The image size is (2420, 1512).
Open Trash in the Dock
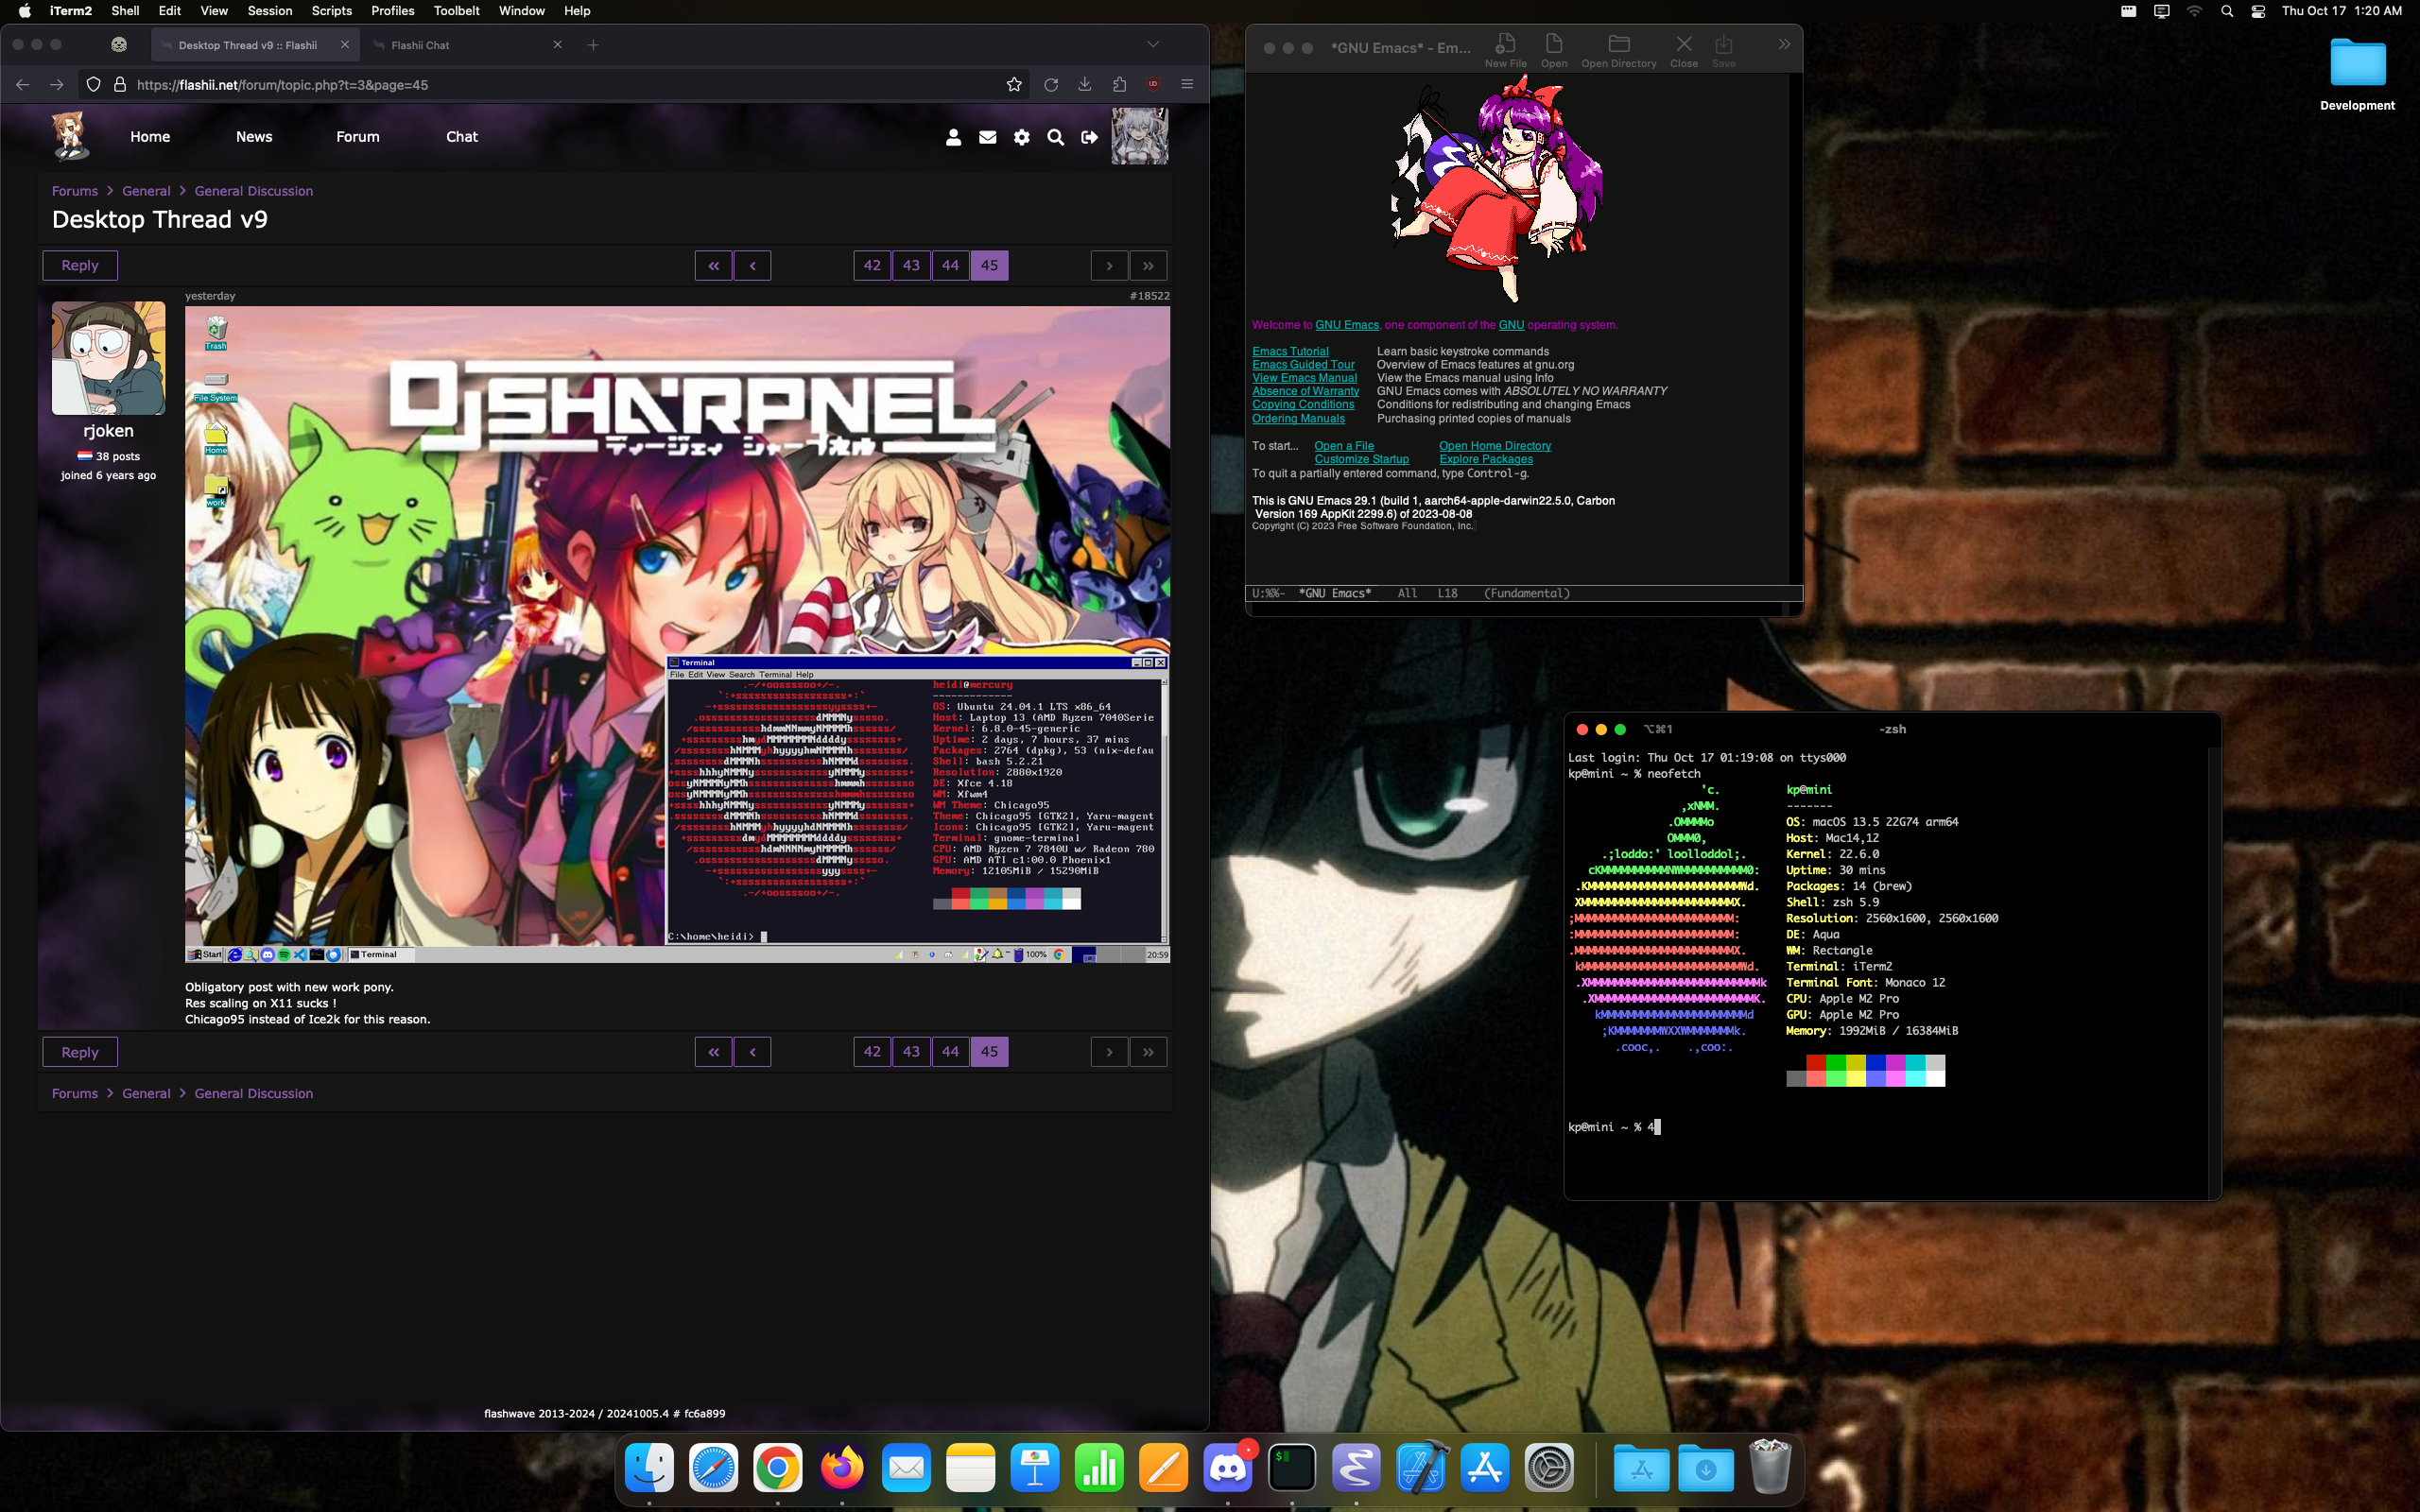click(1770, 1468)
